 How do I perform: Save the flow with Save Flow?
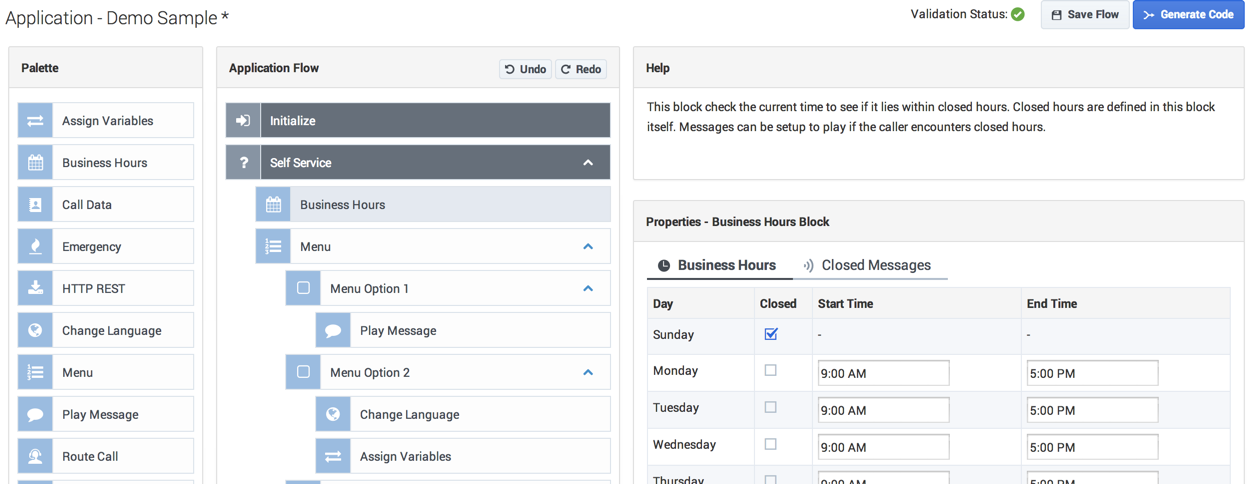1084,15
